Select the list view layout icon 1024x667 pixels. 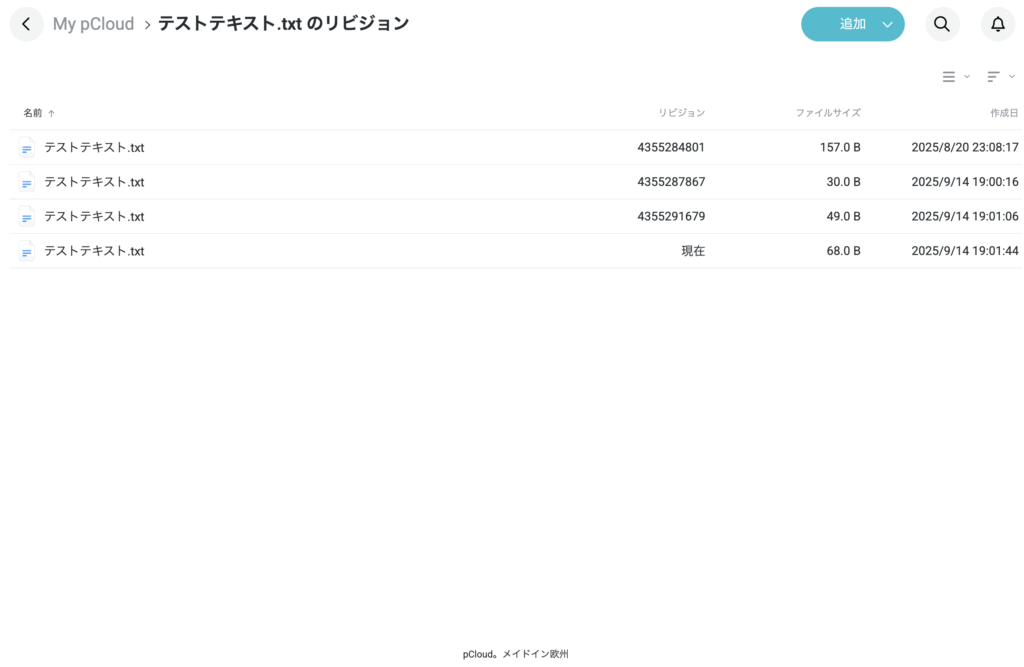(x=948, y=76)
